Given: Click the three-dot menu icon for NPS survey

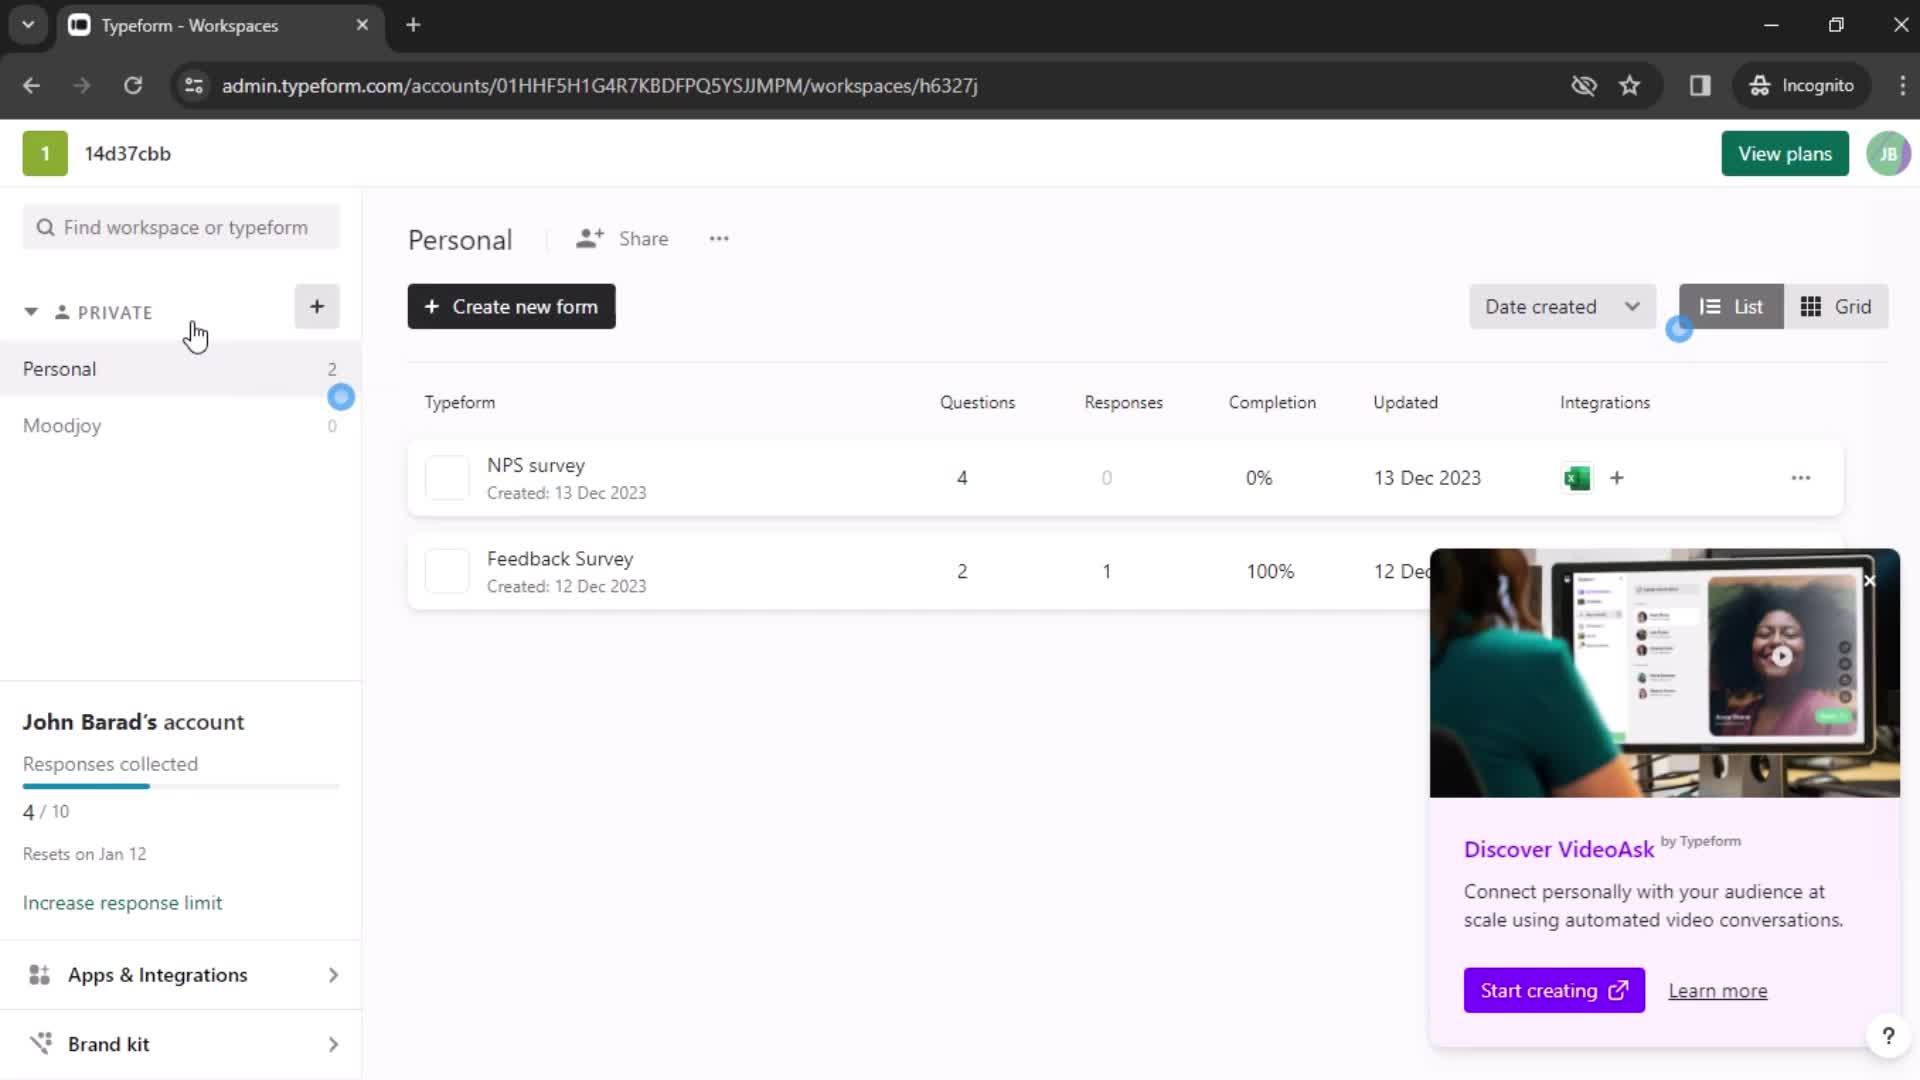Looking at the screenshot, I should click(x=1801, y=475).
